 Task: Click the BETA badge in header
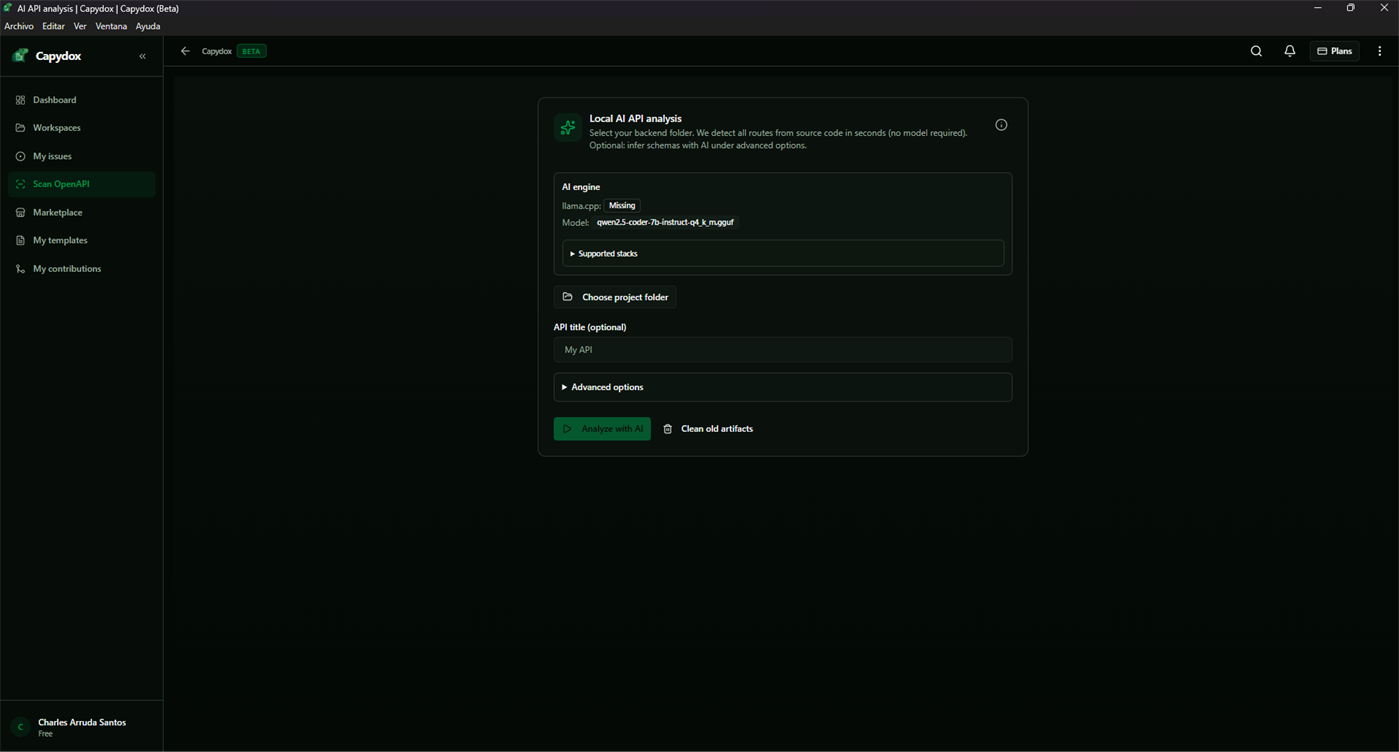pyautogui.click(x=251, y=51)
